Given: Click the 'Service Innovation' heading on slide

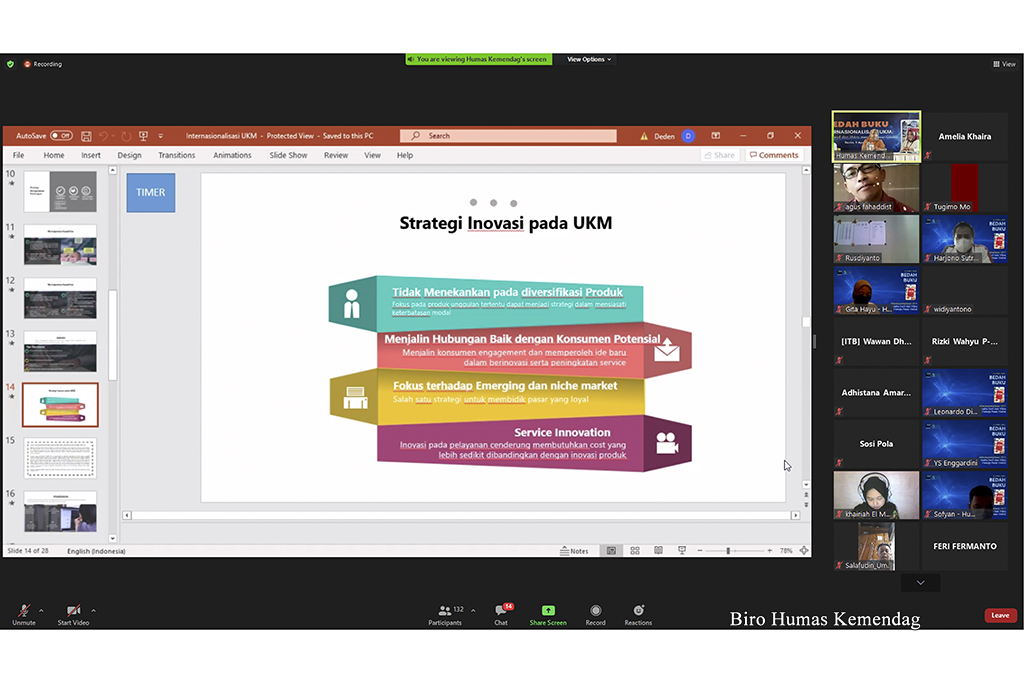Looking at the screenshot, I should coord(562,432).
